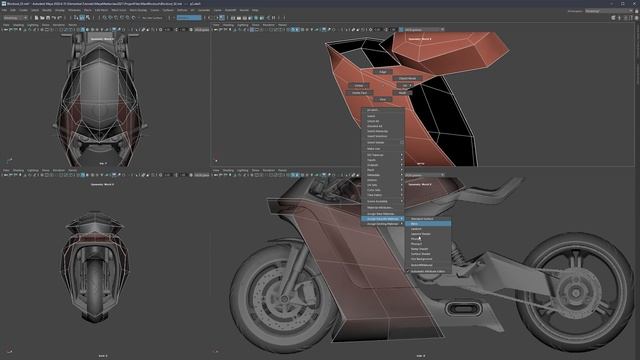Toggle Channel Box sidebar icon
This screenshot has height=360, width=640.
point(636,18)
